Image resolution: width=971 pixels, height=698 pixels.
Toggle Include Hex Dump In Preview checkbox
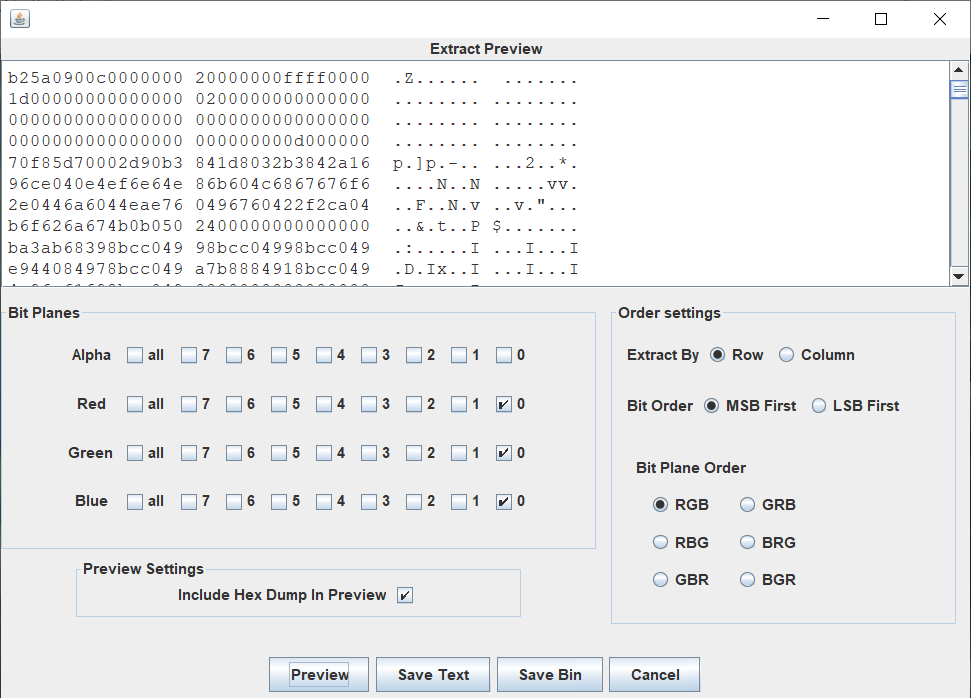(404, 595)
